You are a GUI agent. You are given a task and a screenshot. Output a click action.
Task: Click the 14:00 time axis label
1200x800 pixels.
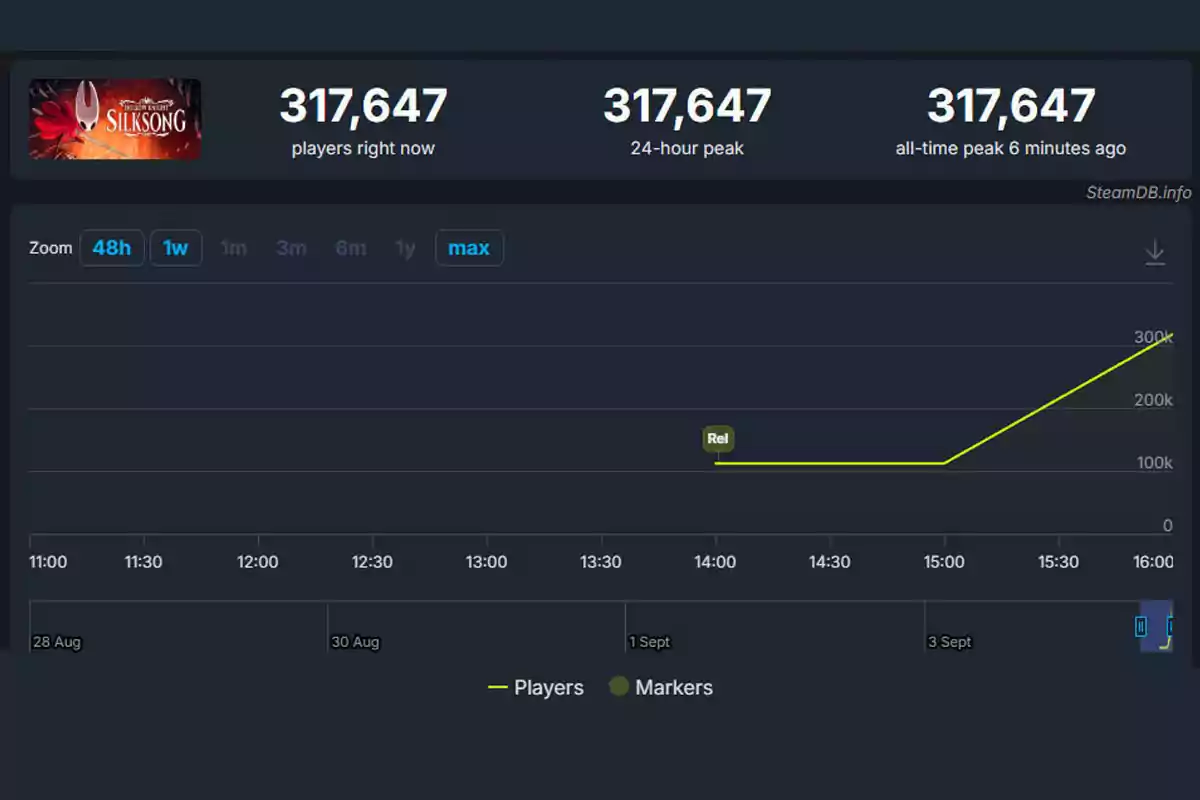click(x=715, y=562)
